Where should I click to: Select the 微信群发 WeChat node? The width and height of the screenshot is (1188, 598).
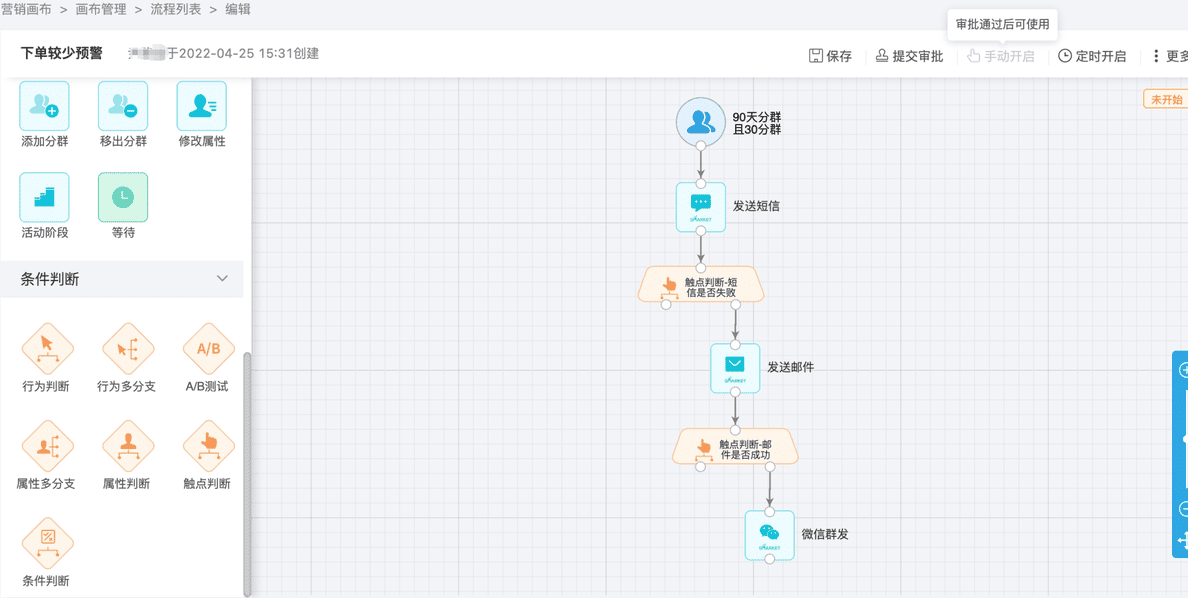click(769, 535)
